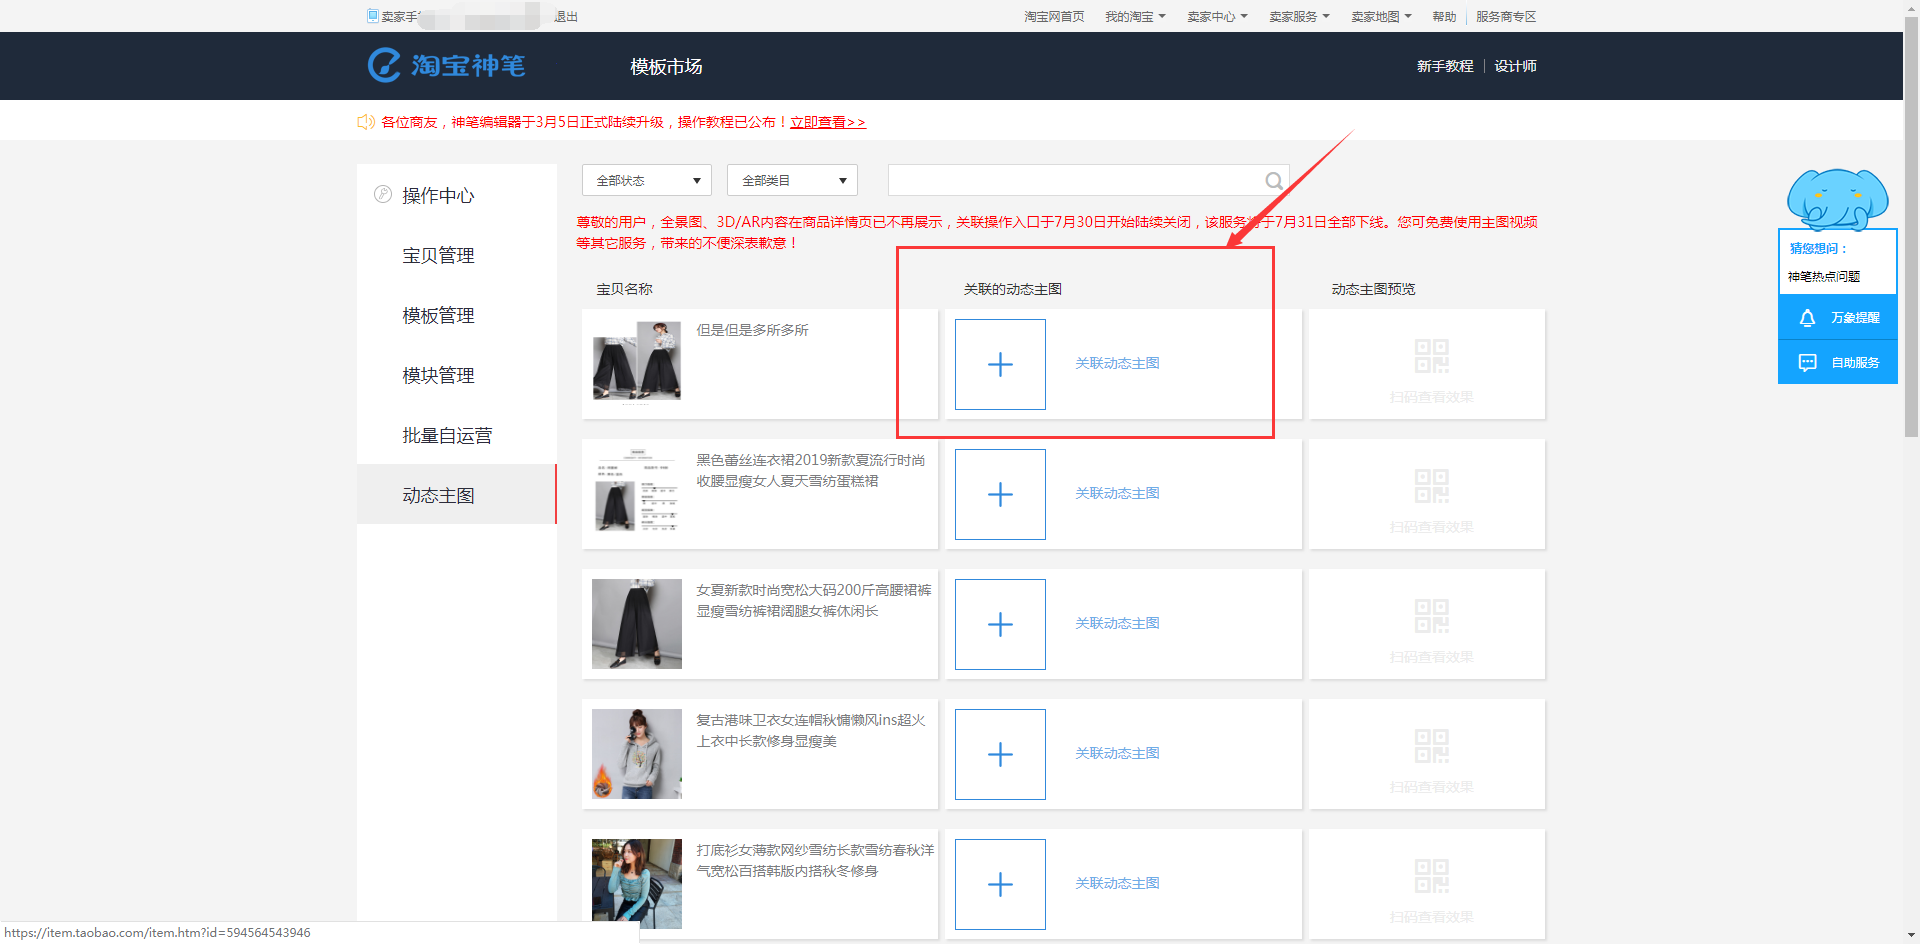Select 模板管理 in the sidebar
Viewport: 1920px width, 944px height.
pos(438,316)
